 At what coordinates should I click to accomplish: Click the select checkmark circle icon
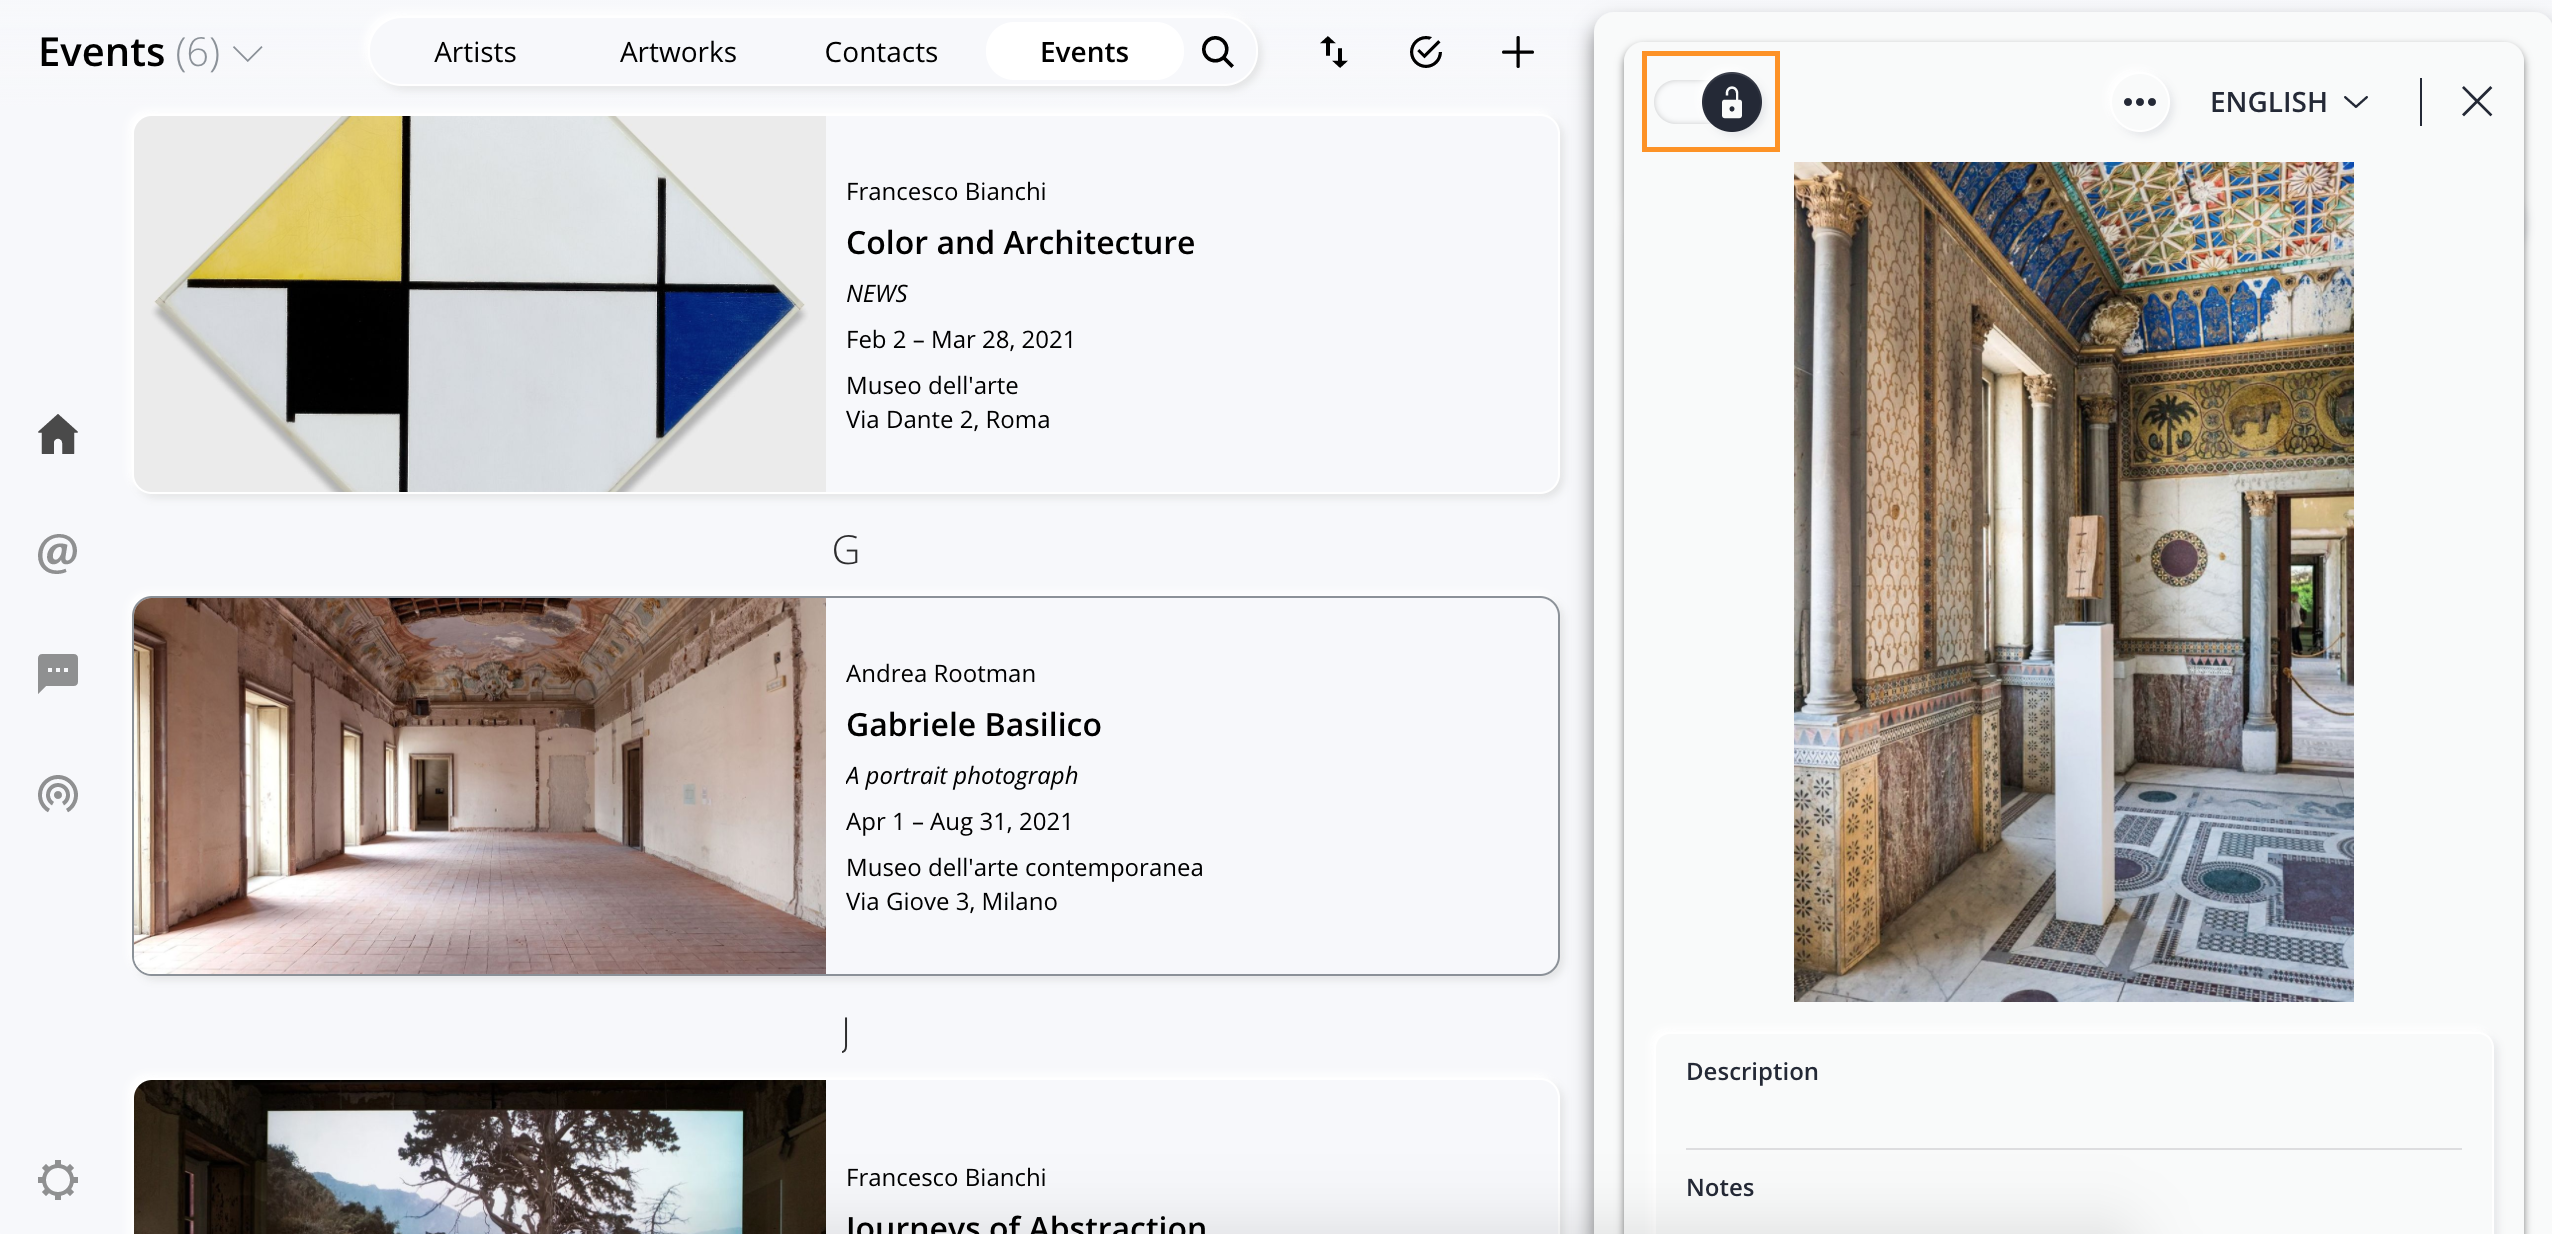1425,52
